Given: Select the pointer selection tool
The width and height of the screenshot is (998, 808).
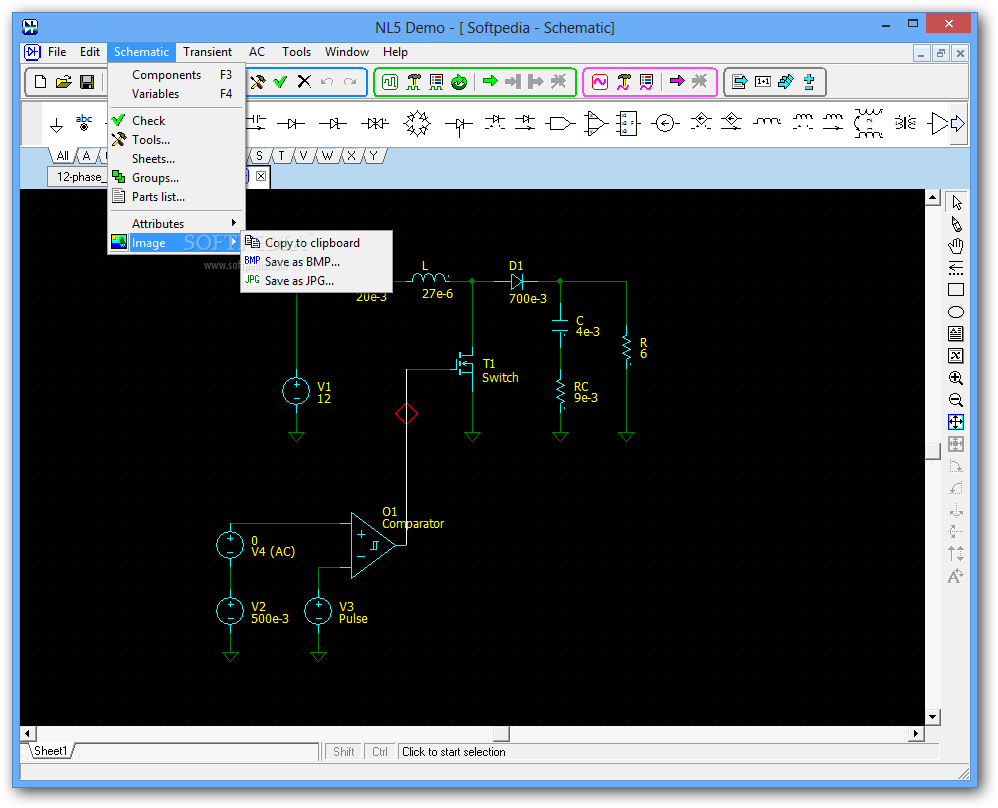Looking at the screenshot, I should coord(956,202).
